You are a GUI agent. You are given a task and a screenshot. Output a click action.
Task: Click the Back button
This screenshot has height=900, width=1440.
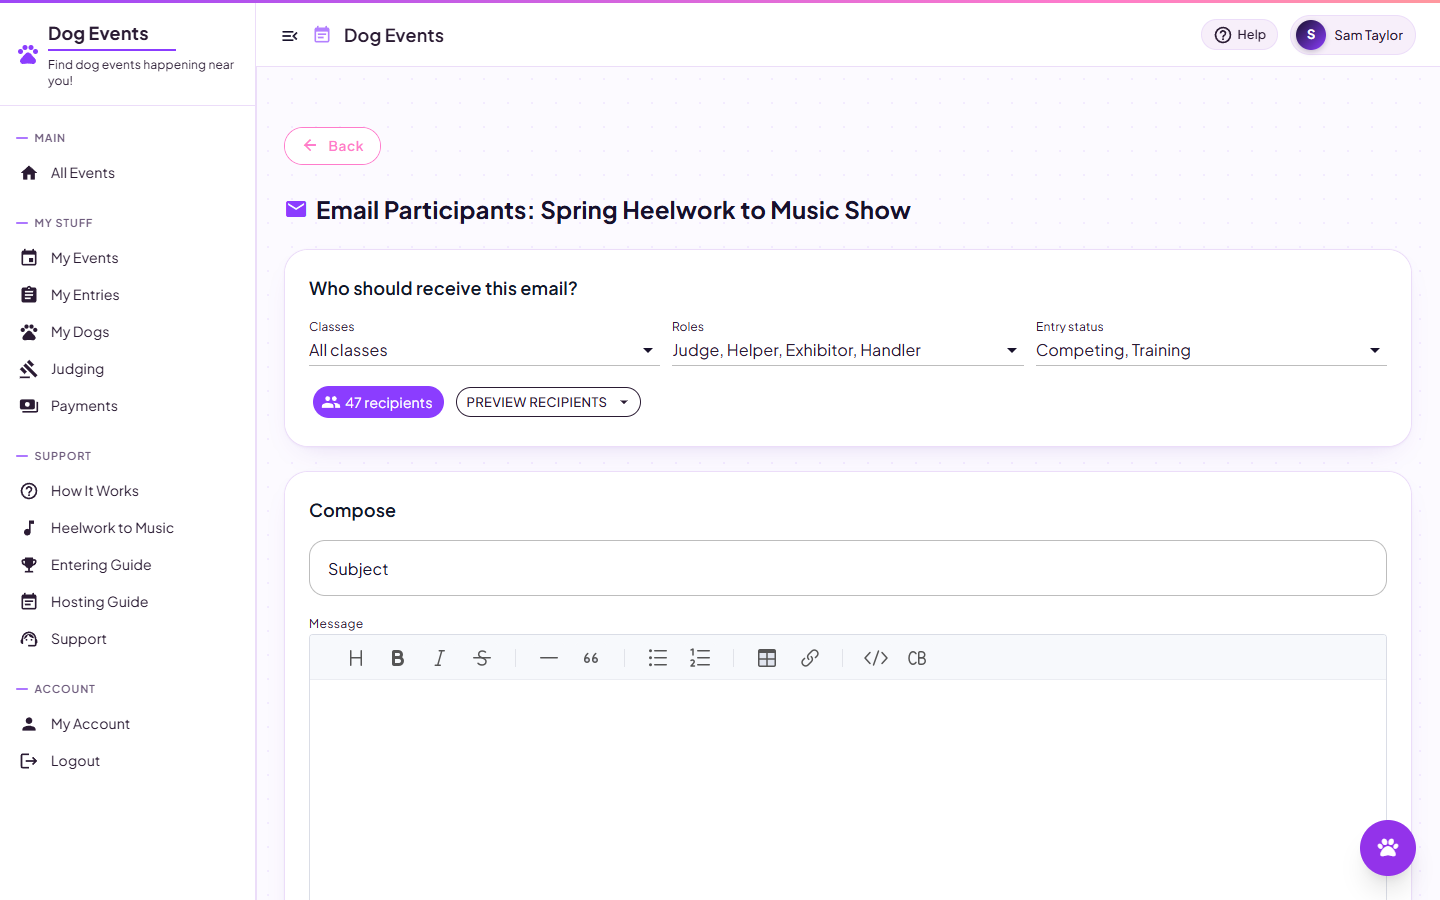pos(332,146)
